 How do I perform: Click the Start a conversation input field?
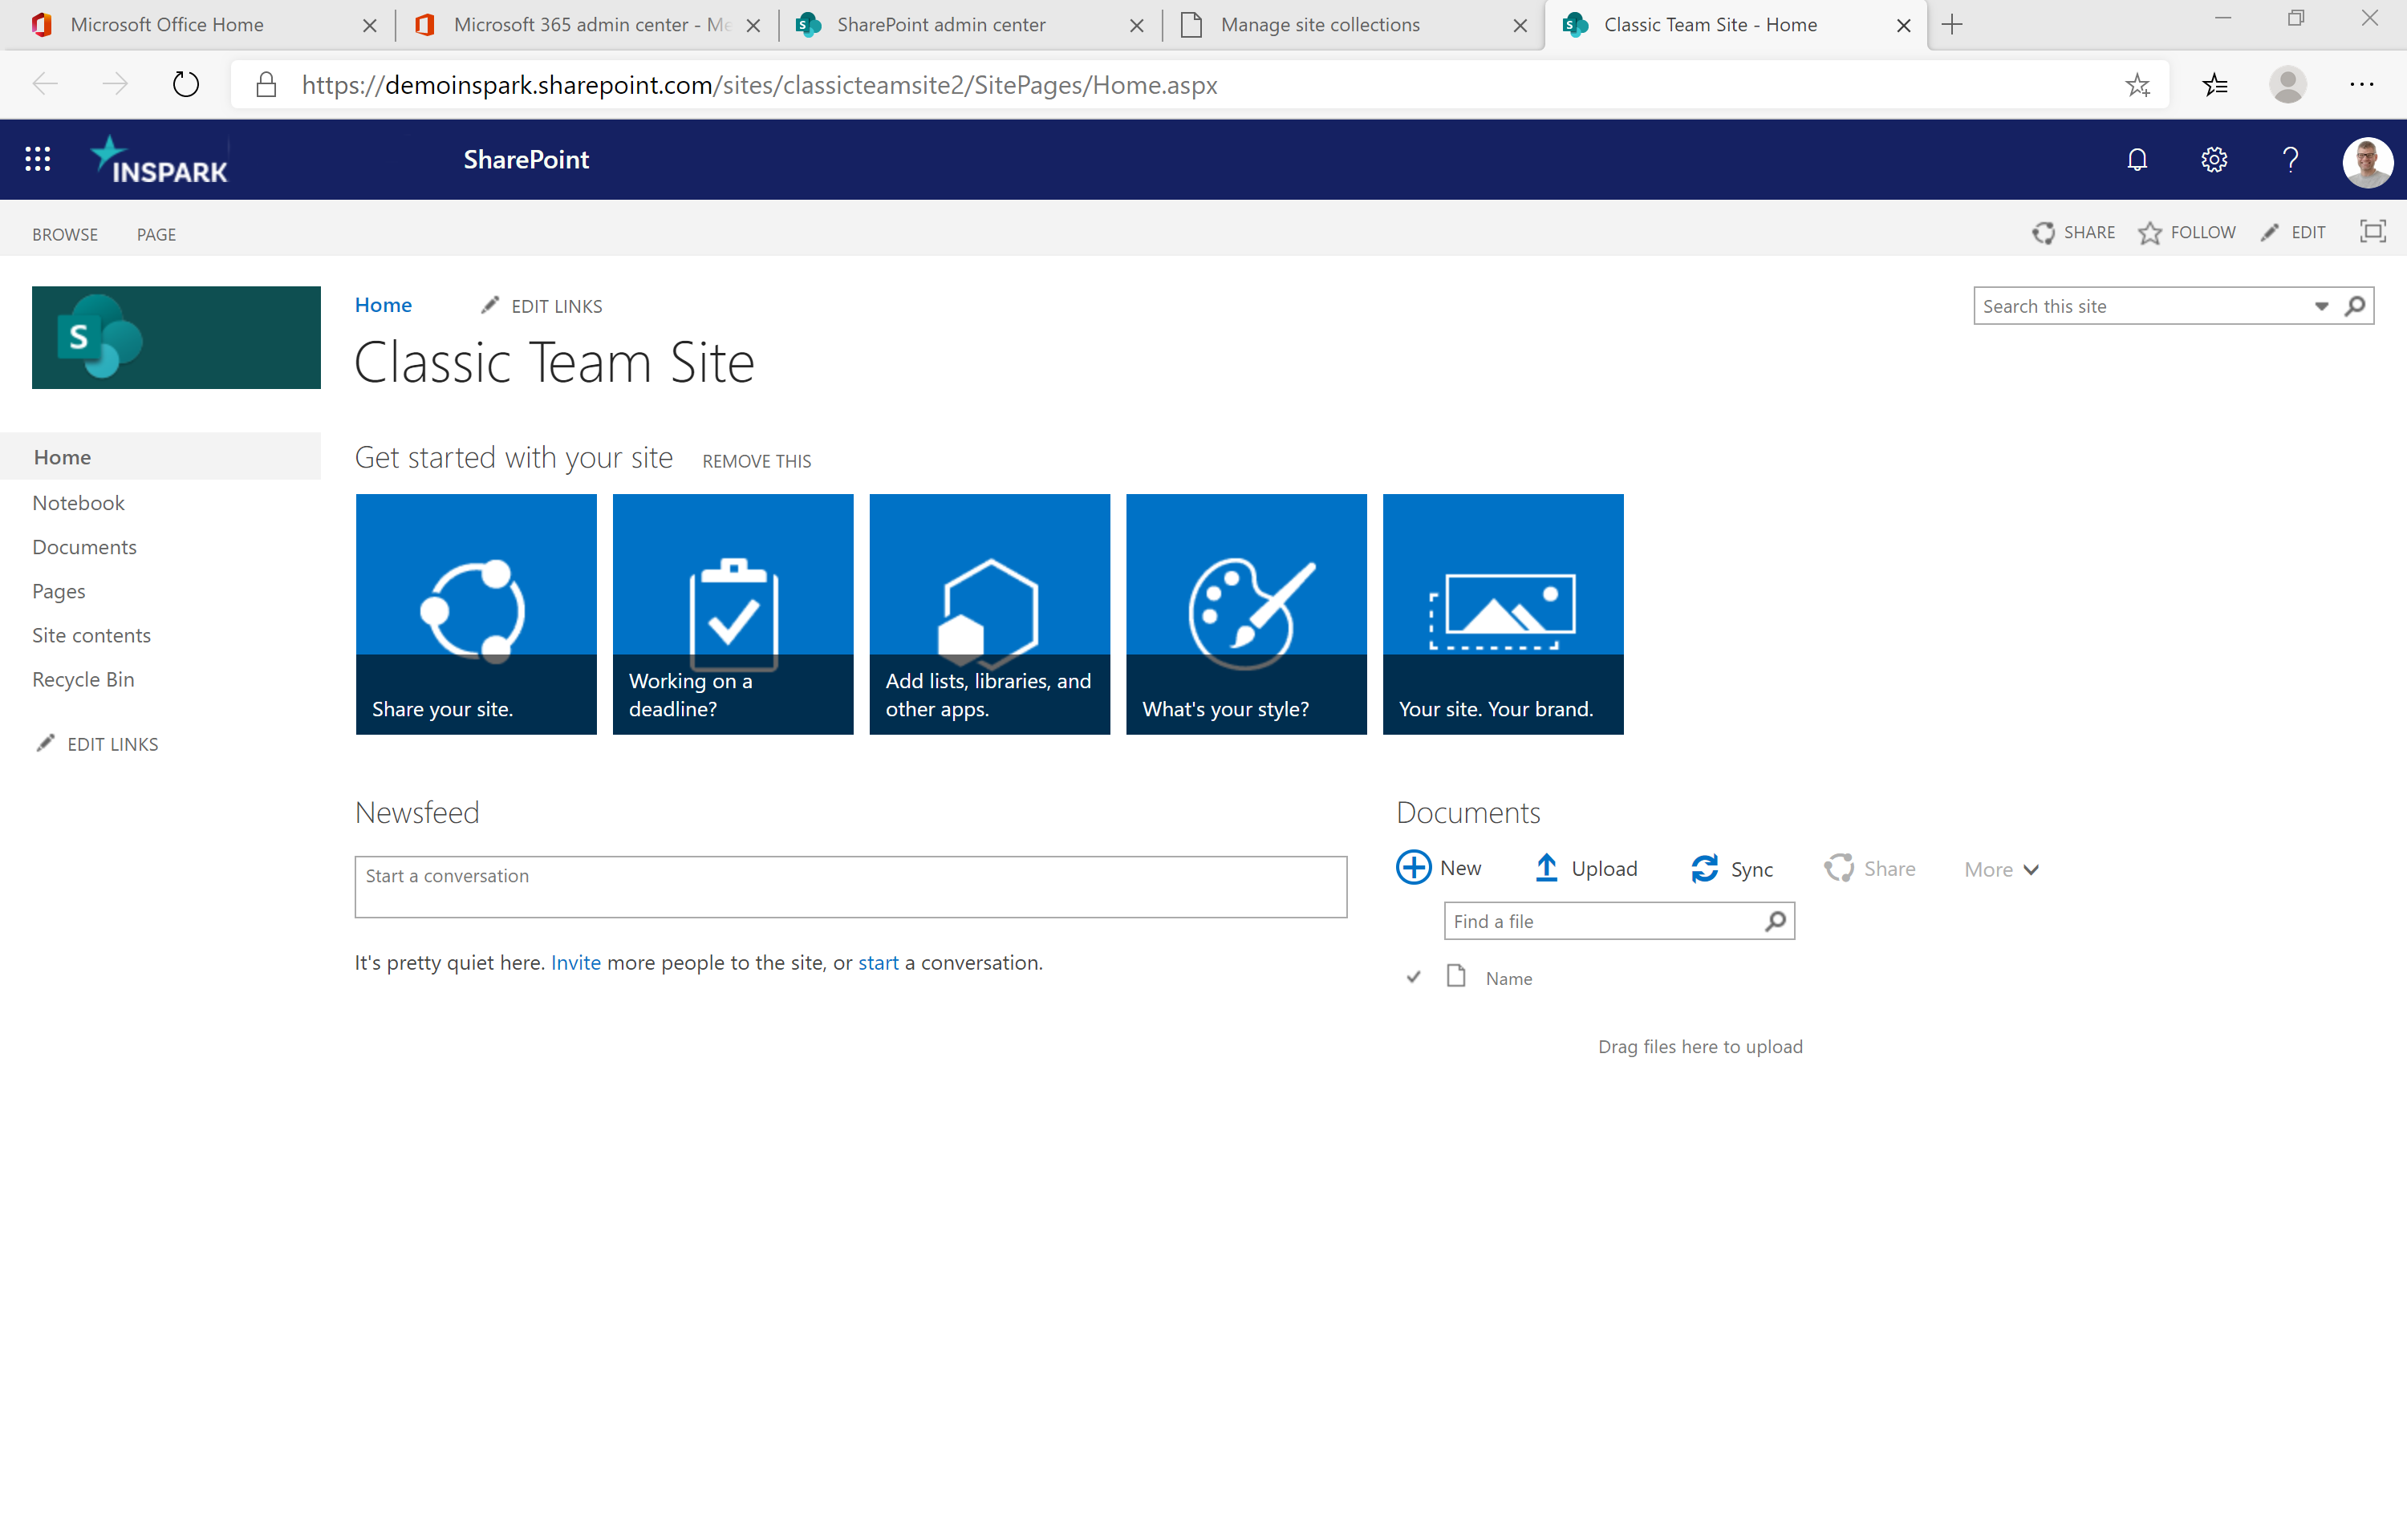[x=847, y=875]
